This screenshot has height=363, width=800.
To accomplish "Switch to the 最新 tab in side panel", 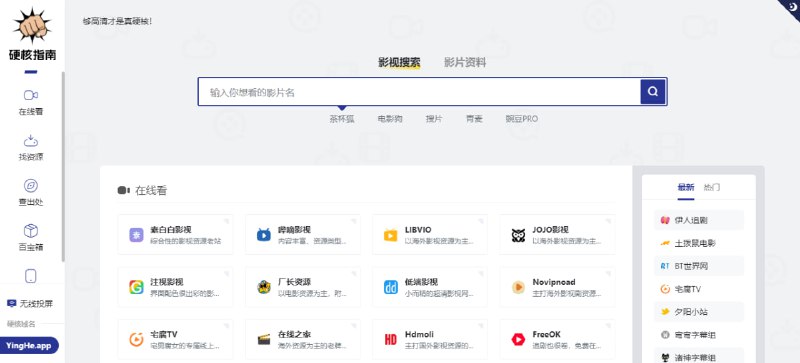I will [x=686, y=187].
